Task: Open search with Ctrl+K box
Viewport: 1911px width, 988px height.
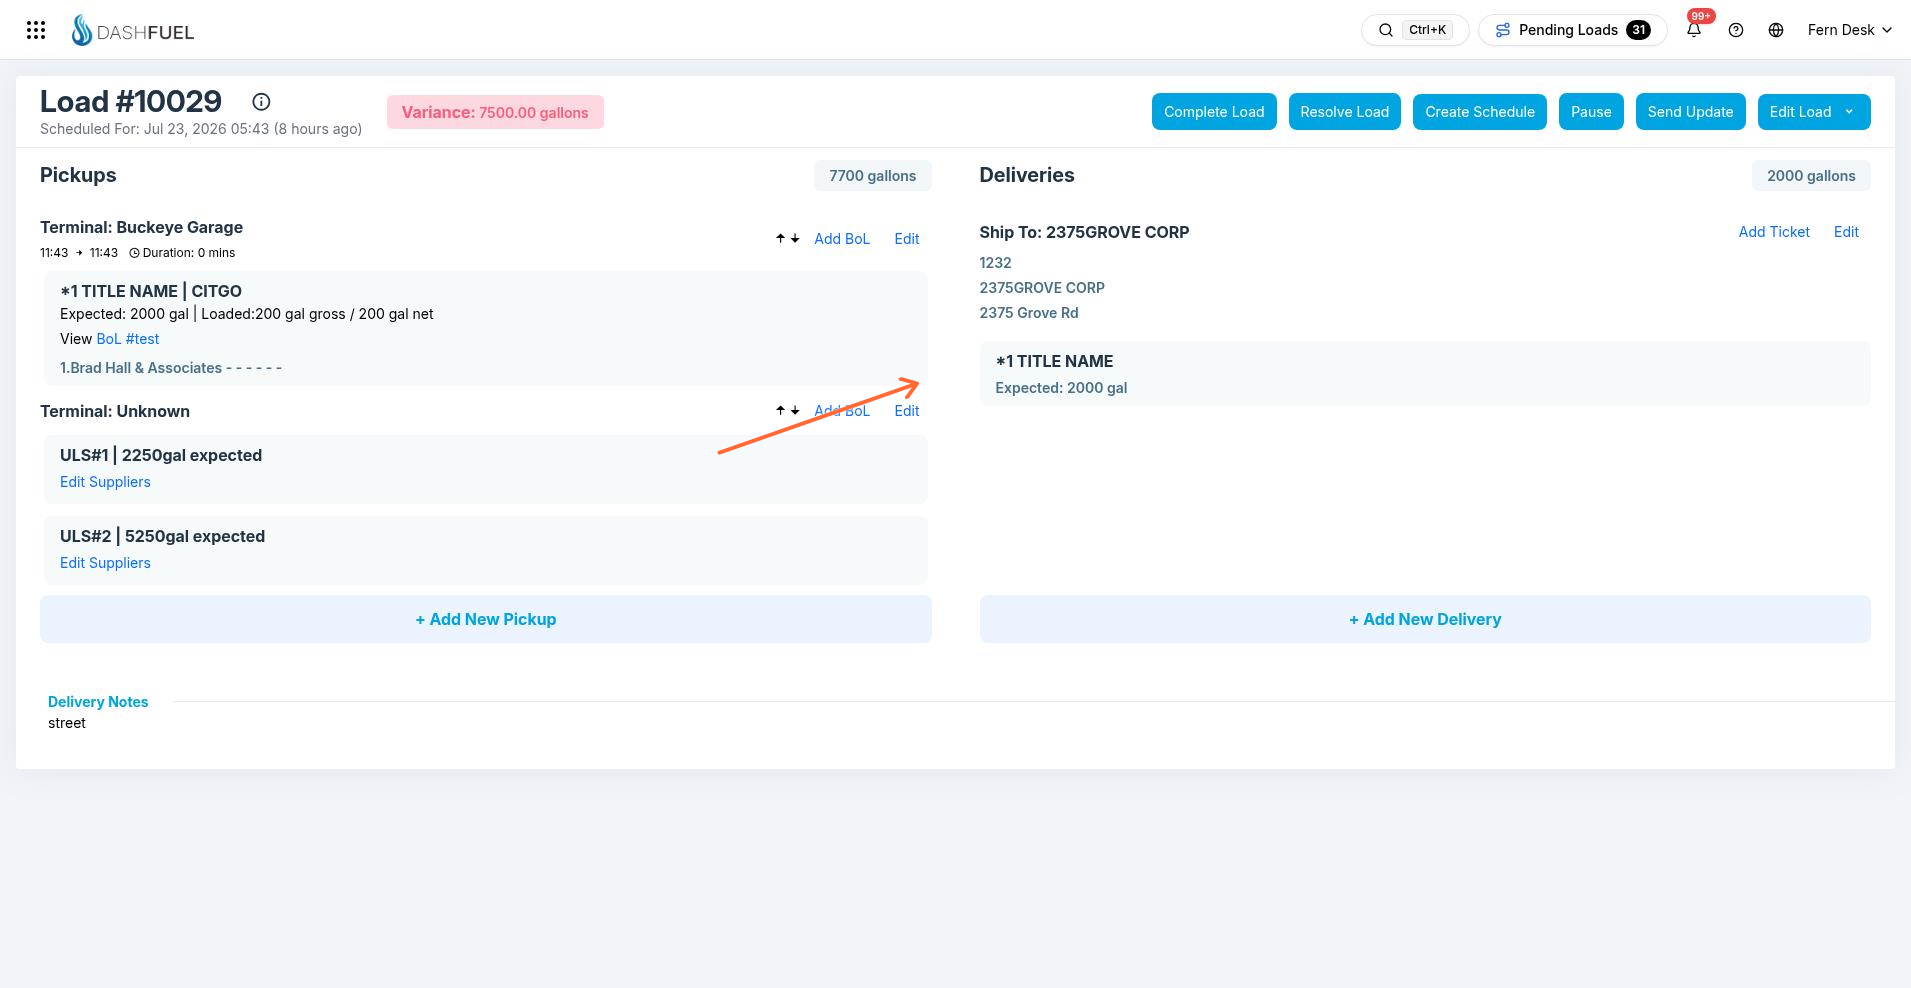Action: [1415, 30]
